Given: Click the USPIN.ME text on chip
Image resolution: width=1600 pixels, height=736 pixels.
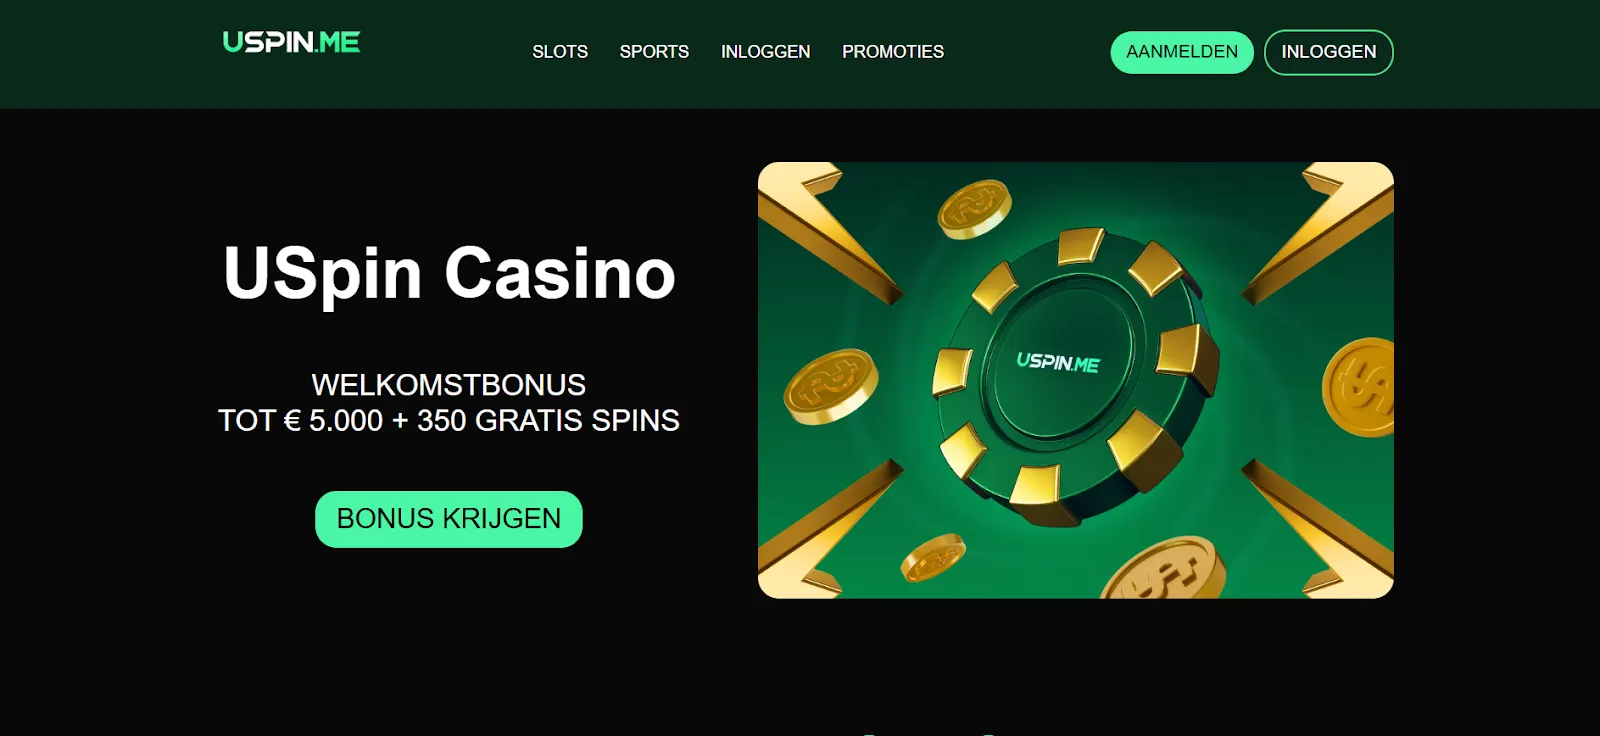Looking at the screenshot, I should 1058,362.
